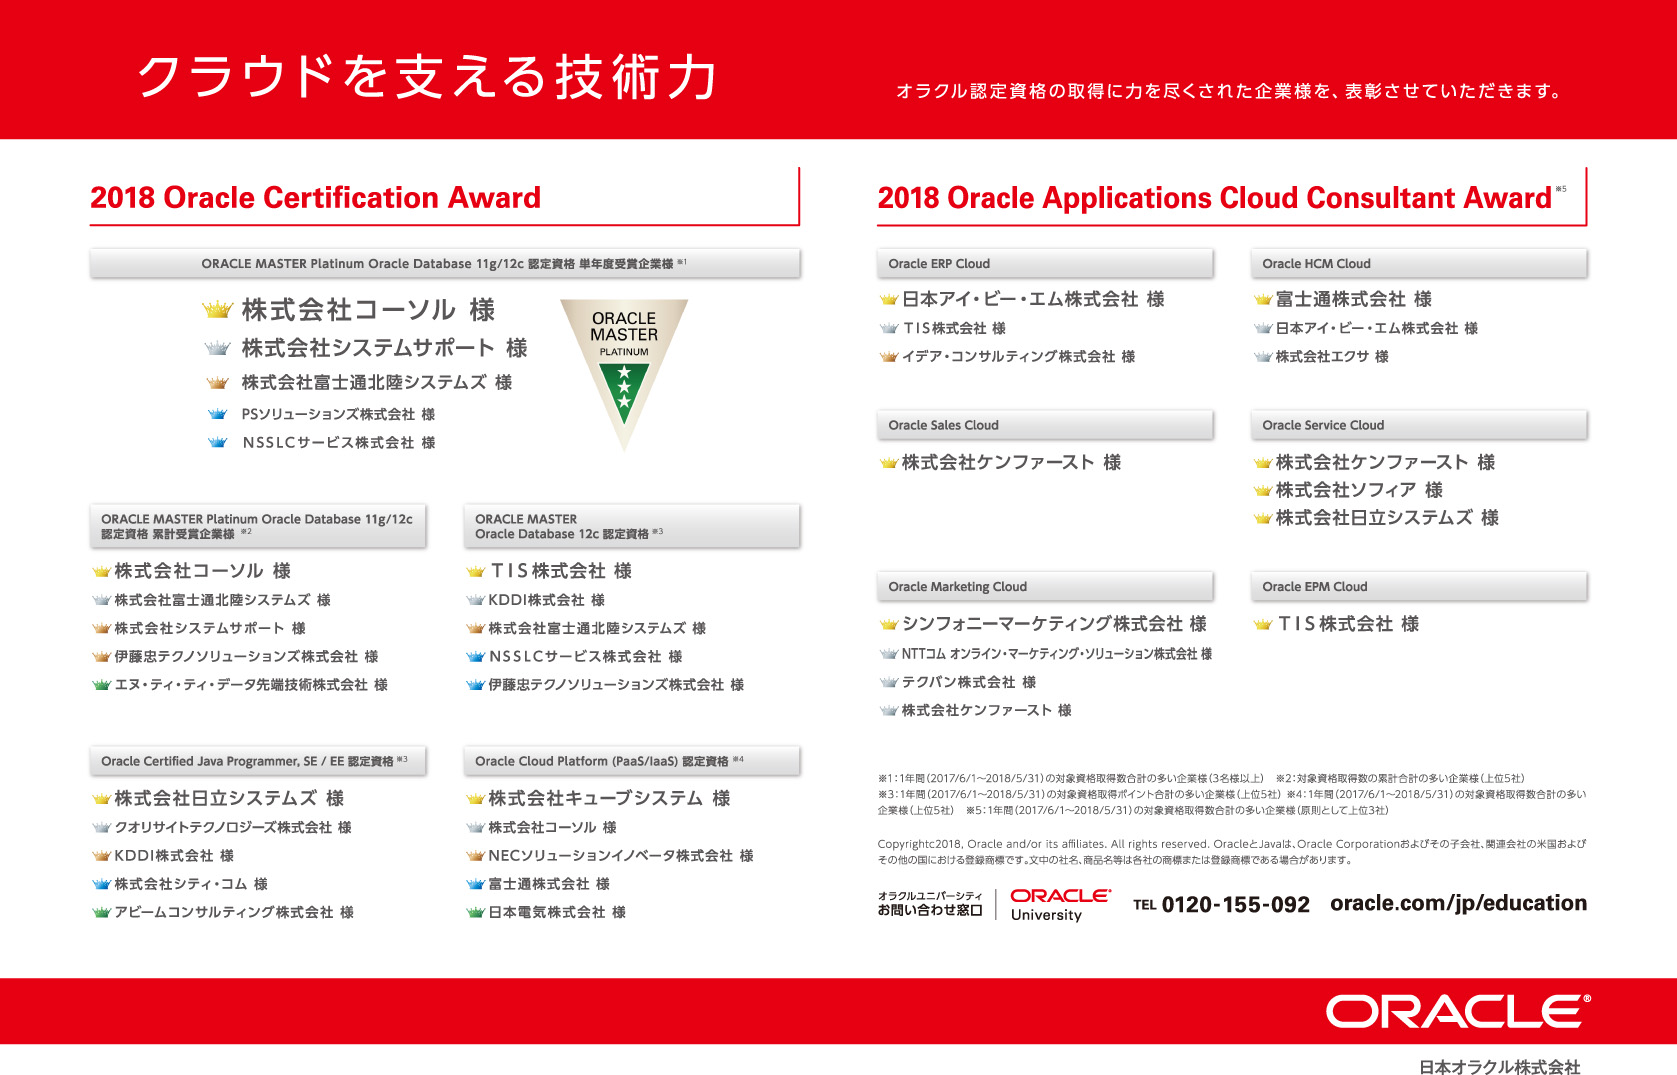Click the crown beside NECソリューションイノベータ株式会社
Image resolution: width=1677 pixels, height=1075 pixels.
coord(475,856)
